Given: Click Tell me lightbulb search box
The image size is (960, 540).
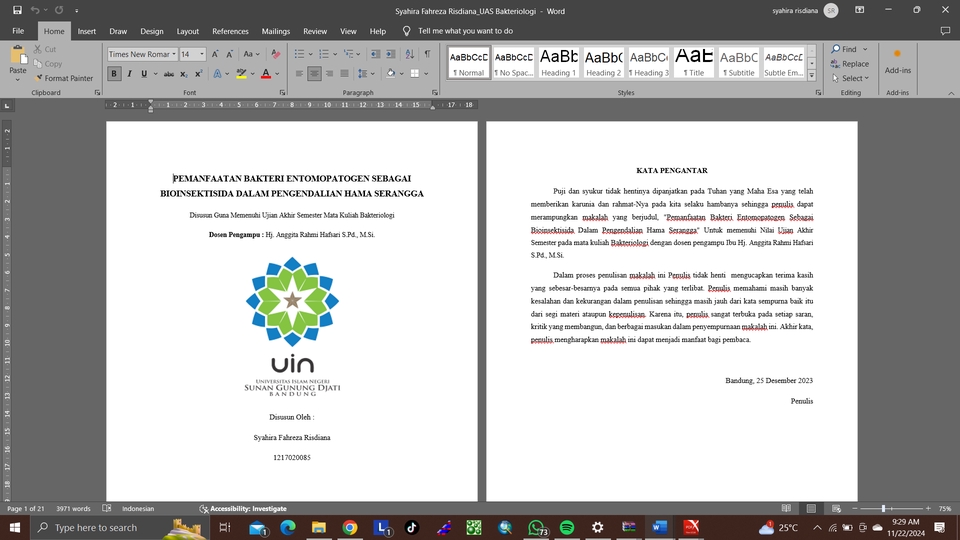Looking at the screenshot, I should click(458, 31).
